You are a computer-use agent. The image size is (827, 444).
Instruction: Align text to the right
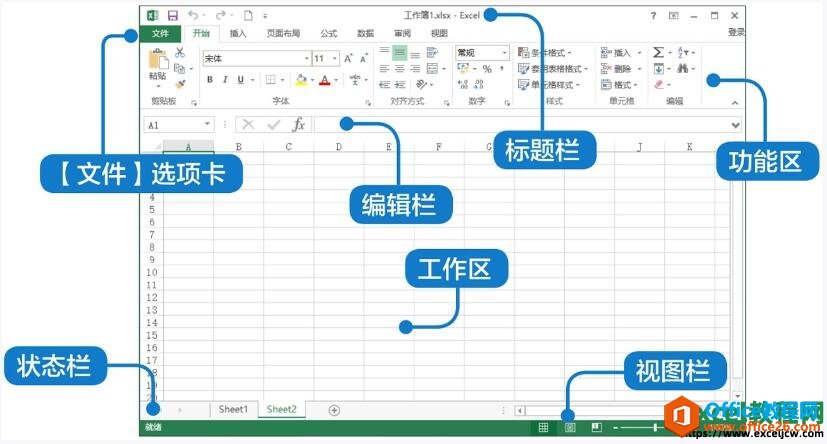tap(416, 69)
